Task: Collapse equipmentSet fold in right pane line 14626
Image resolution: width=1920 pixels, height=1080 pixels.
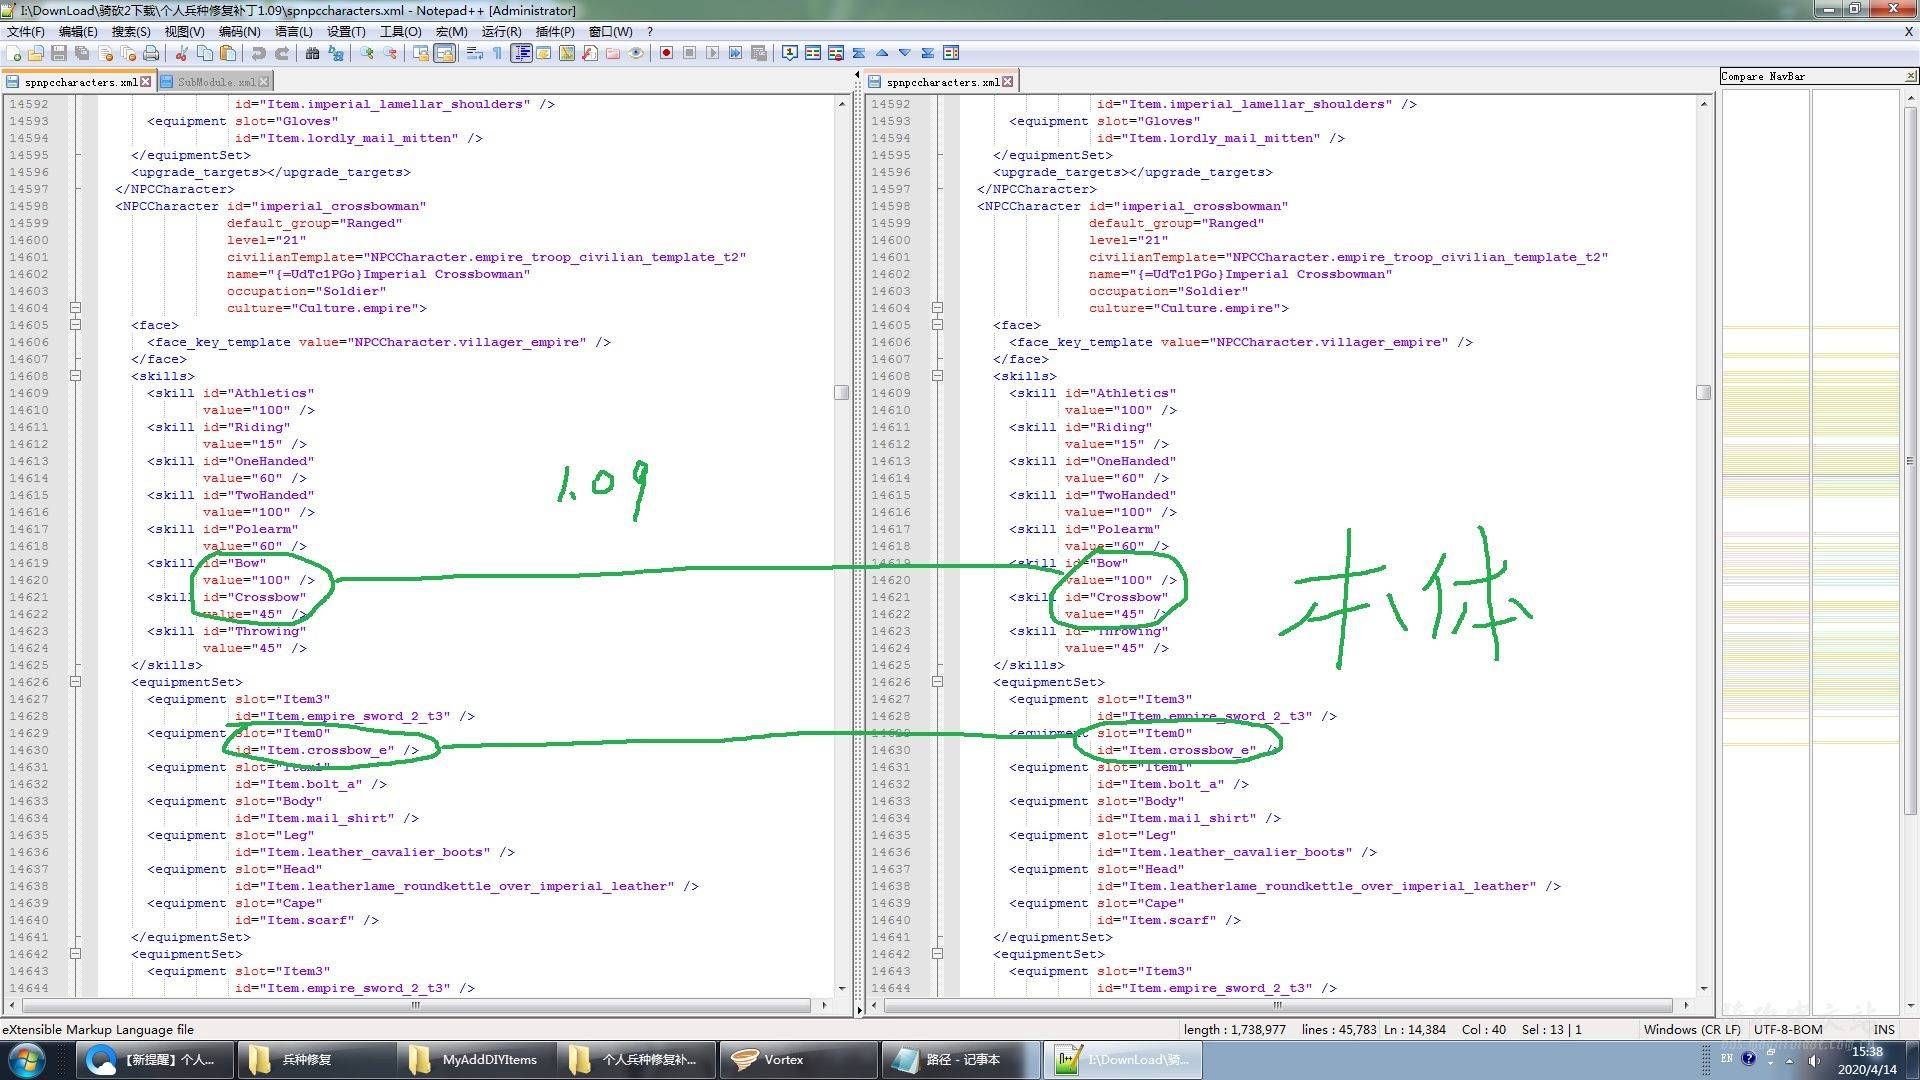Action: coord(937,682)
